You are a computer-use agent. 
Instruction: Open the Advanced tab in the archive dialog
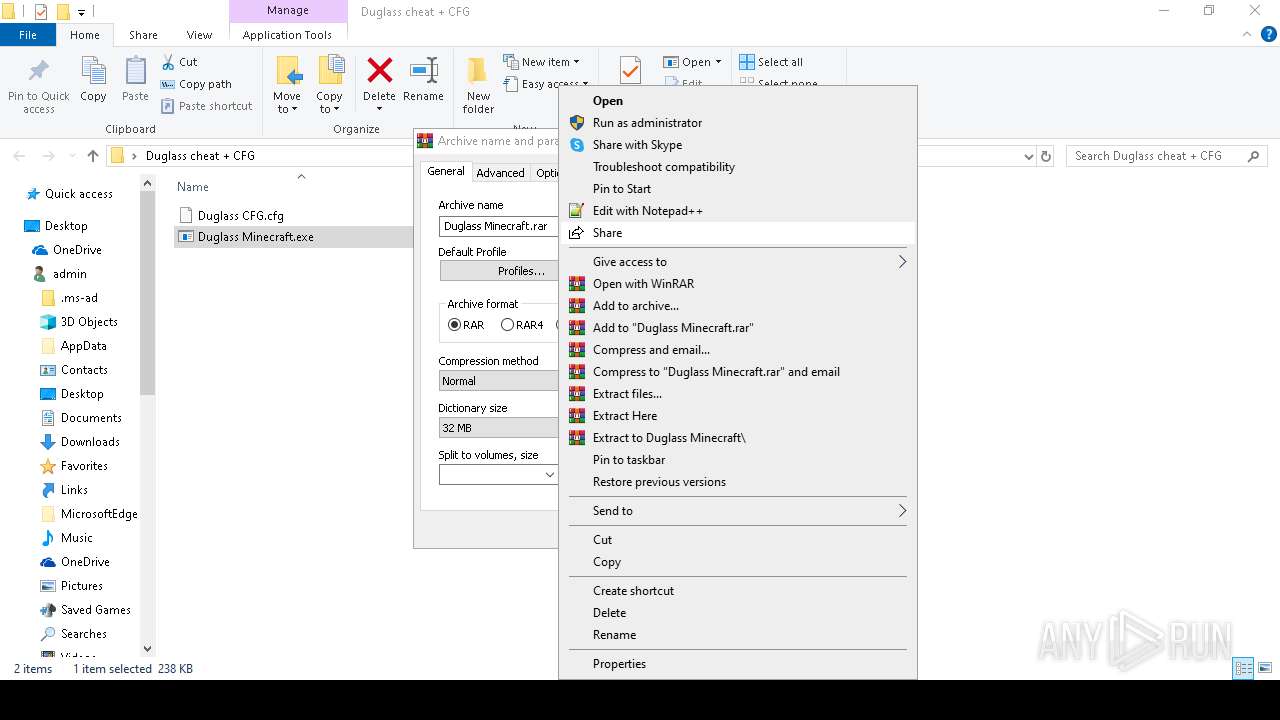point(500,173)
